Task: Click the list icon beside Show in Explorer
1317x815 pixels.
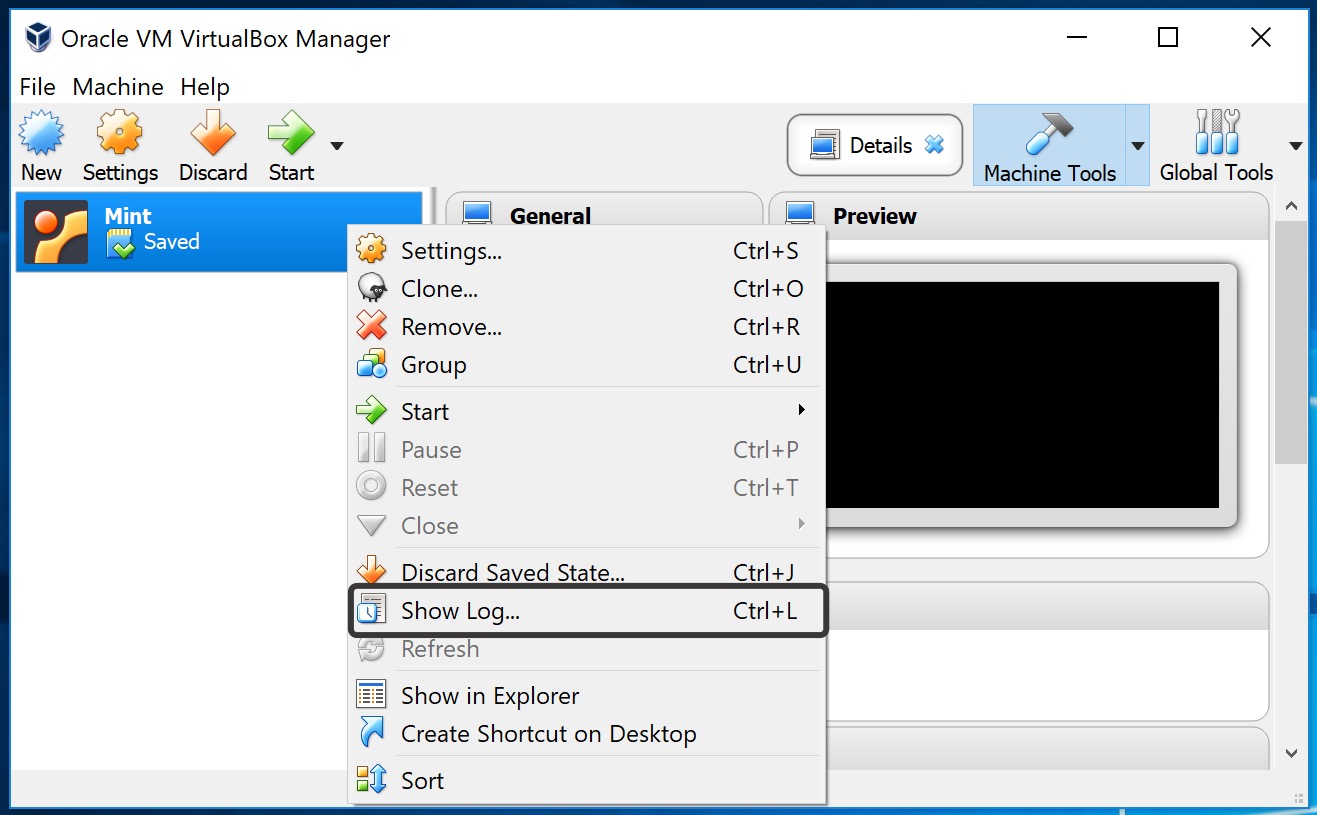Action: 371,694
